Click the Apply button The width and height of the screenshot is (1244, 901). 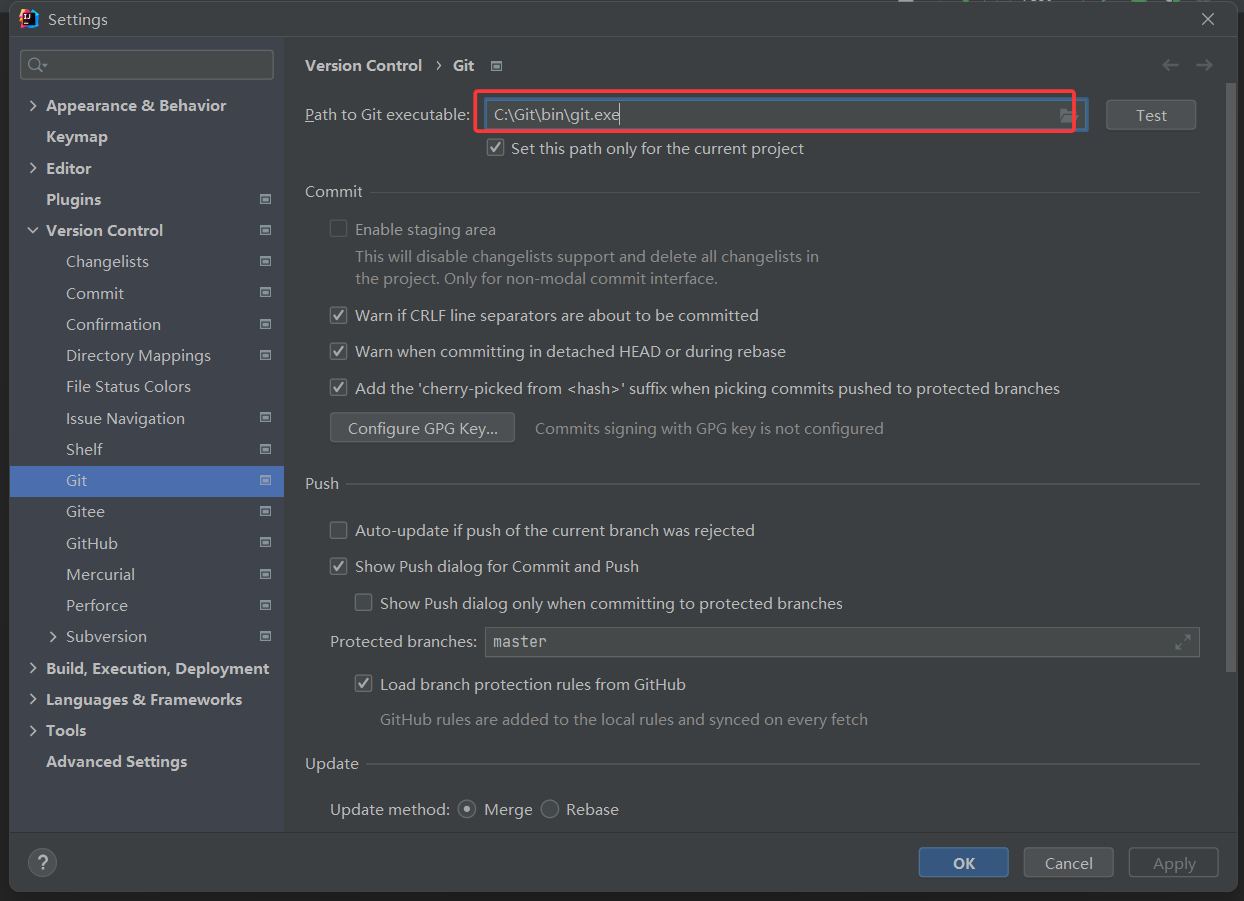pyautogui.click(x=1174, y=863)
